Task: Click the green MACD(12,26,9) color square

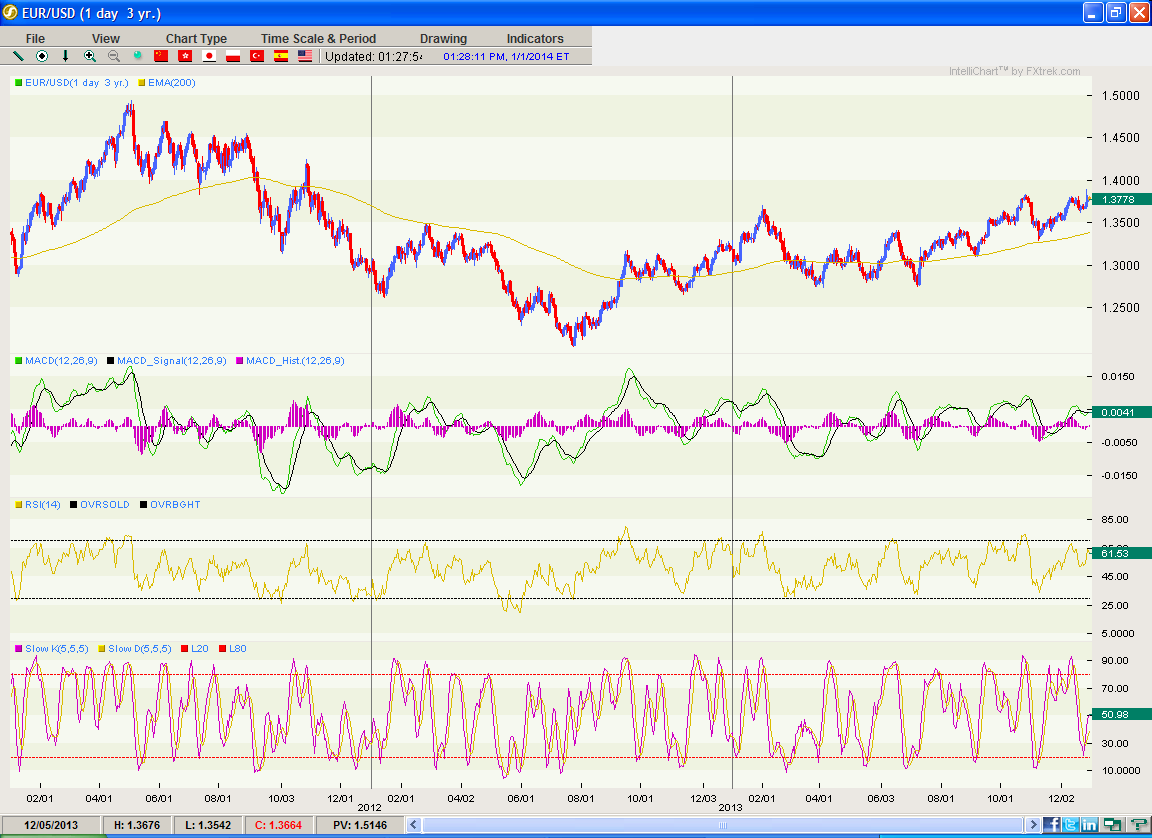Action: point(17,360)
